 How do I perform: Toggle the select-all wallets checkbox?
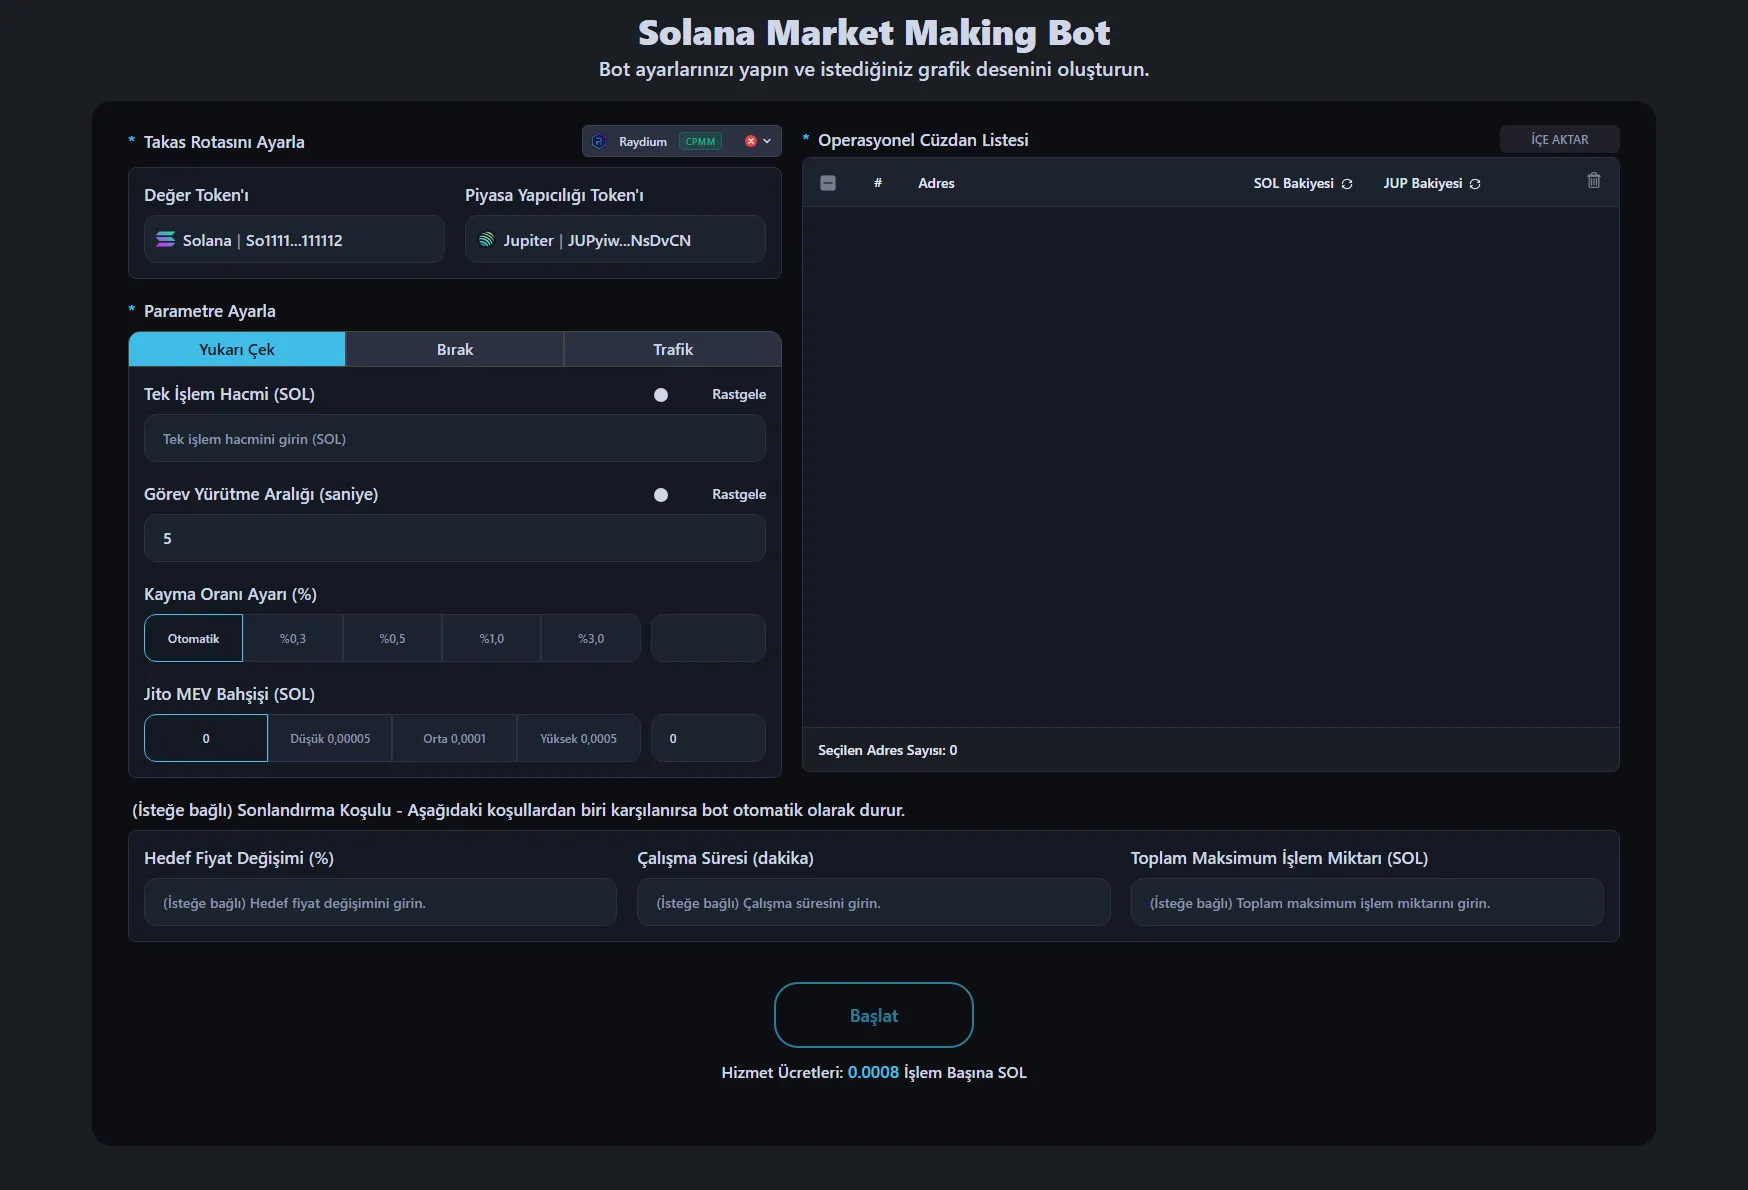click(x=828, y=183)
